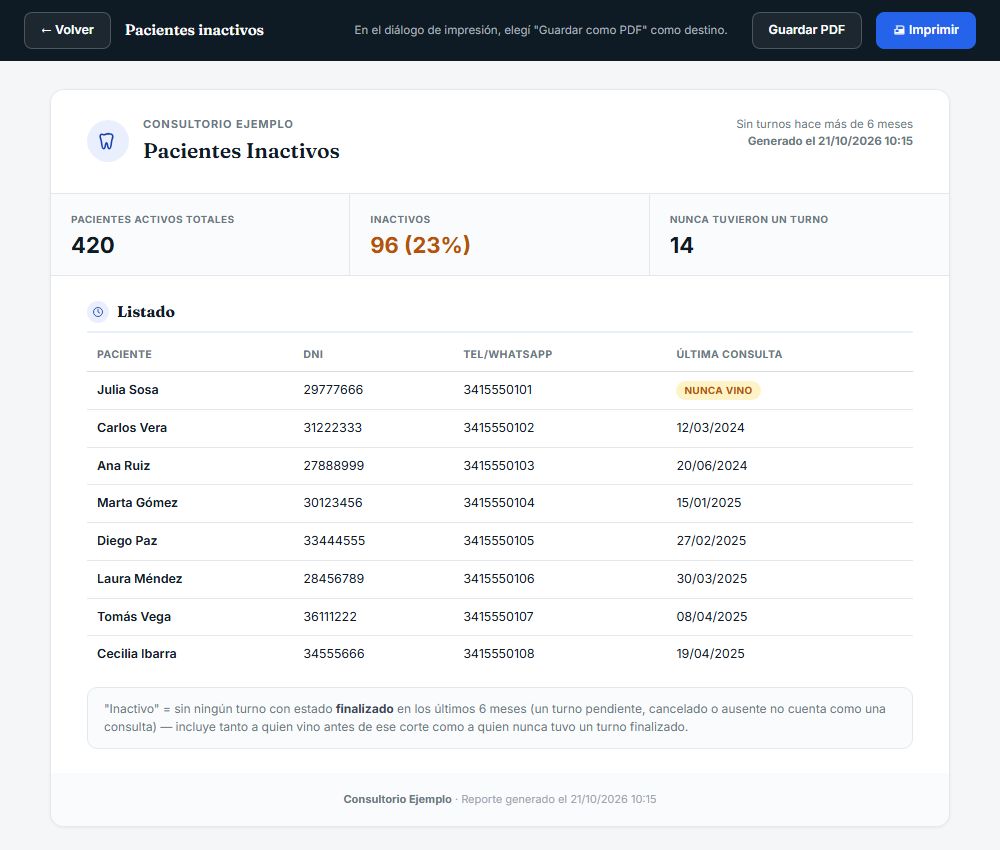Click the tooth logo icon
1000x850 pixels.
click(x=107, y=141)
